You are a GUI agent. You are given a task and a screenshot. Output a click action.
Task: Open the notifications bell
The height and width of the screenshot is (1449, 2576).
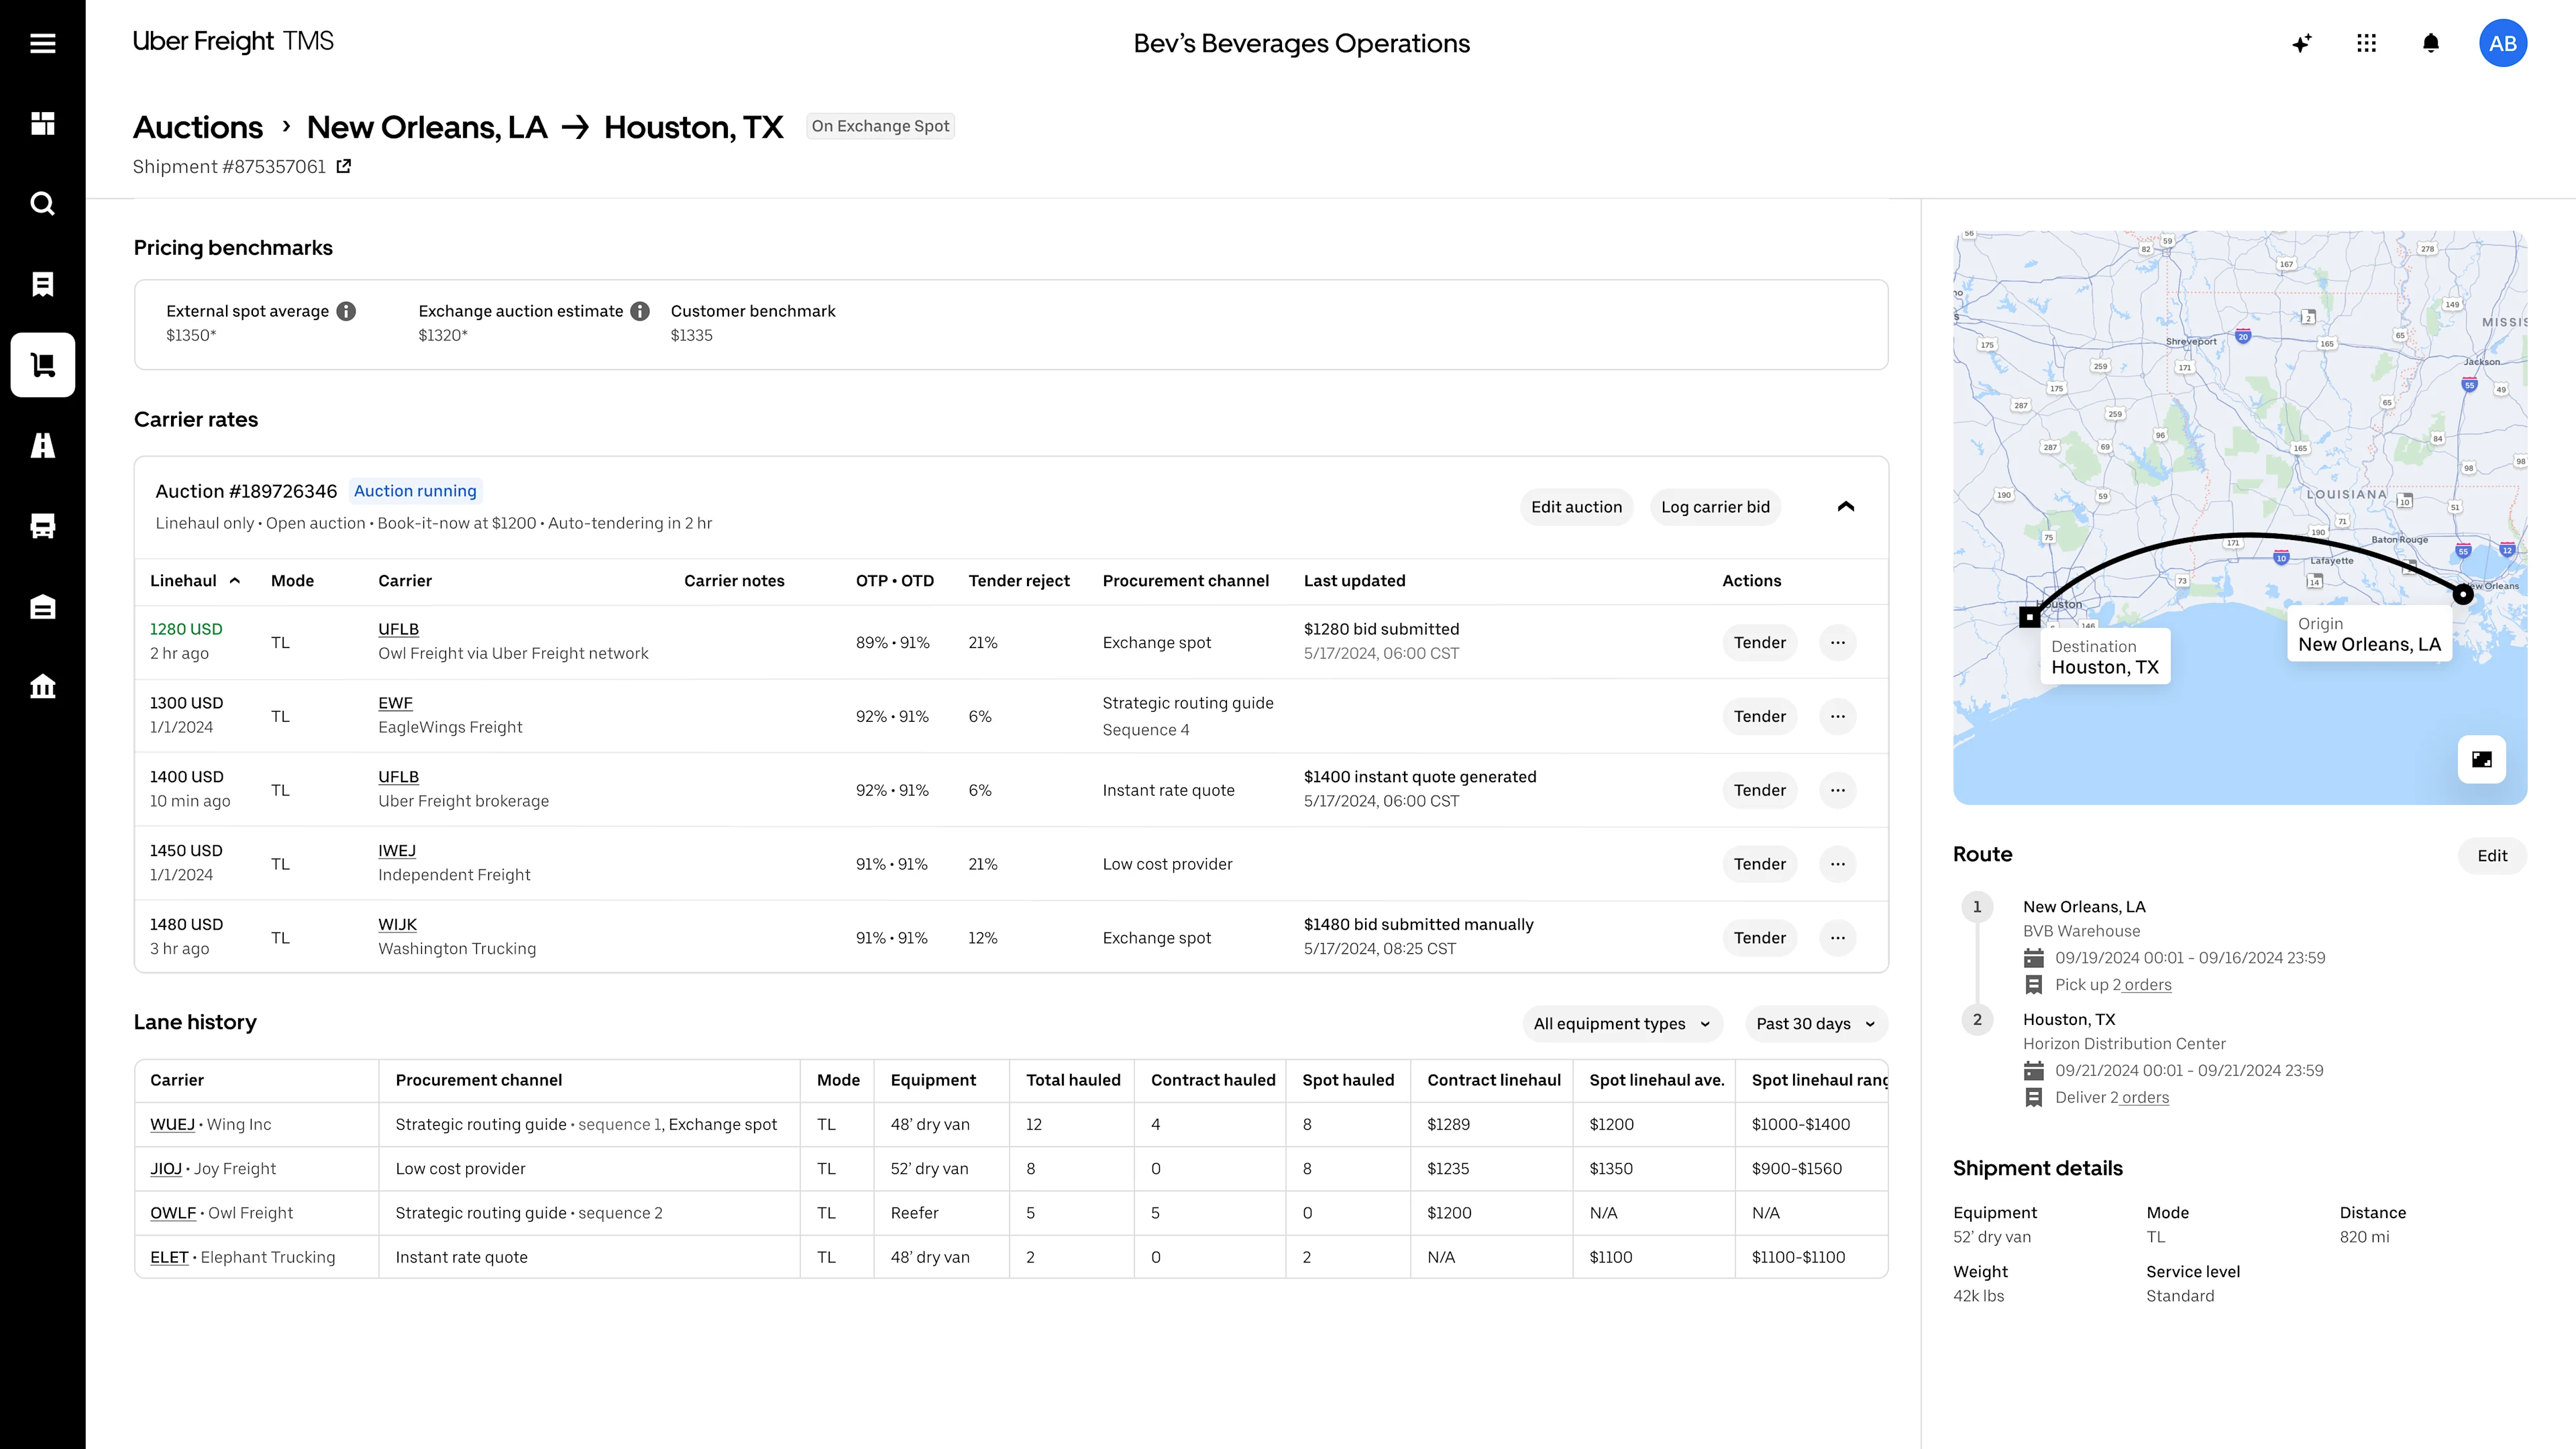pyautogui.click(x=2431, y=43)
